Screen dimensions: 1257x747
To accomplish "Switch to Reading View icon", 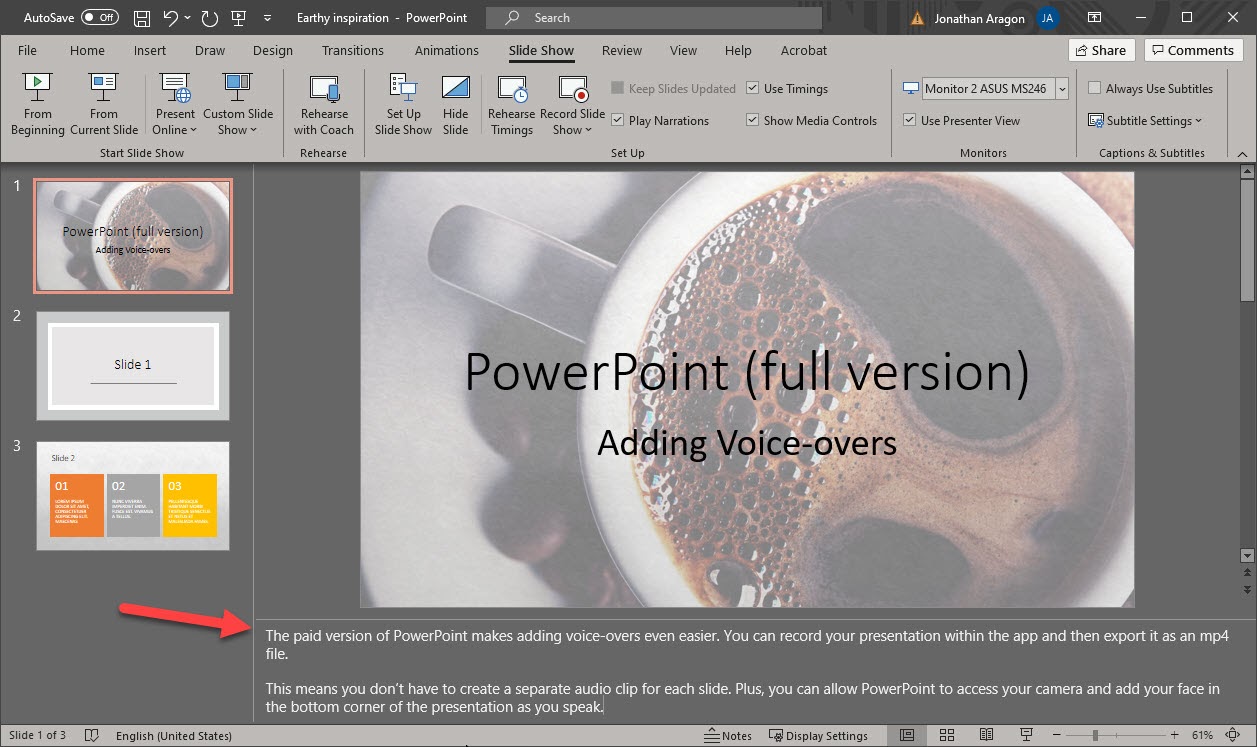I will (986, 735).
